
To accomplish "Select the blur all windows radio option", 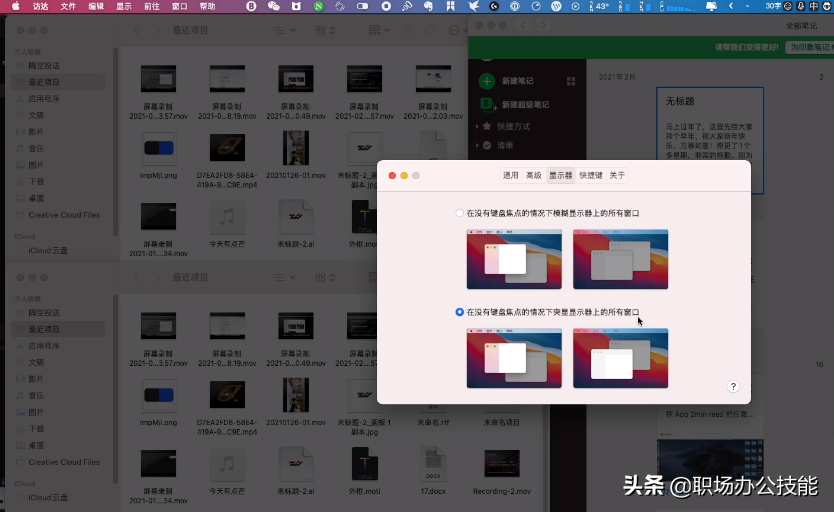I will [x=460, y=213].
